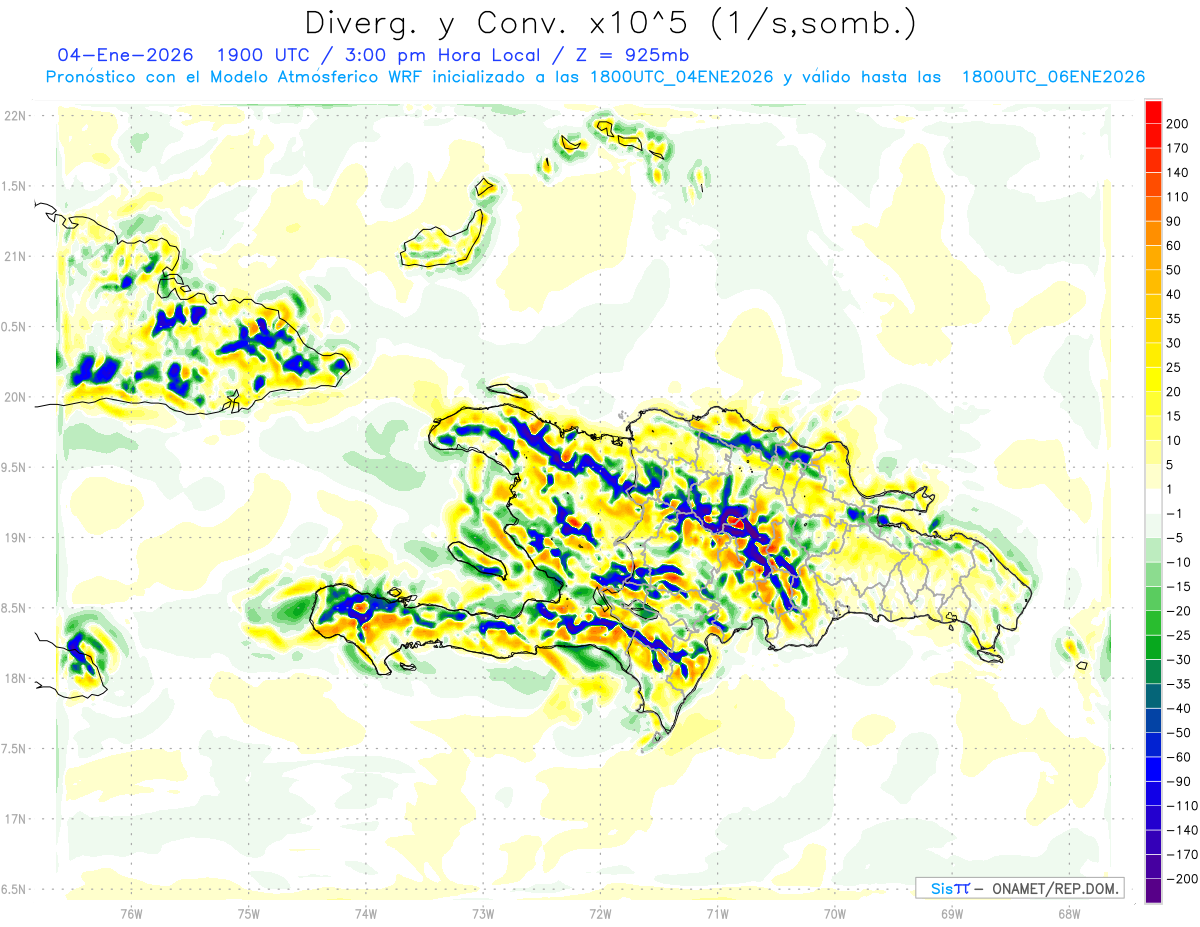Click the date text '04-Ene-2026 1900 UTC'
Image resolution: width=1200 pixels, height=927 pixels.
tap(178, 55)
